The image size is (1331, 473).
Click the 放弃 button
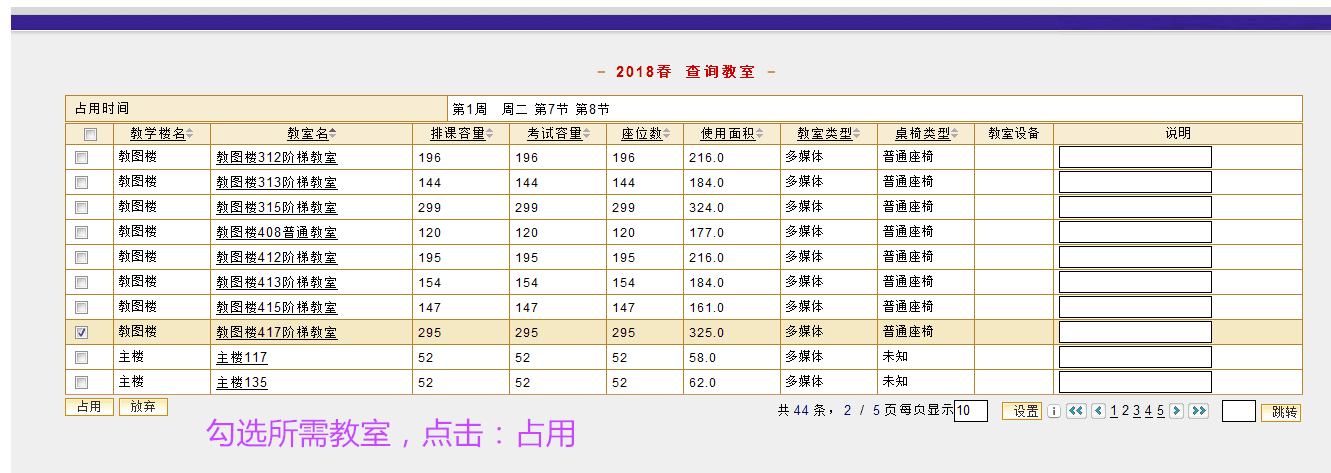pos(143,407)
